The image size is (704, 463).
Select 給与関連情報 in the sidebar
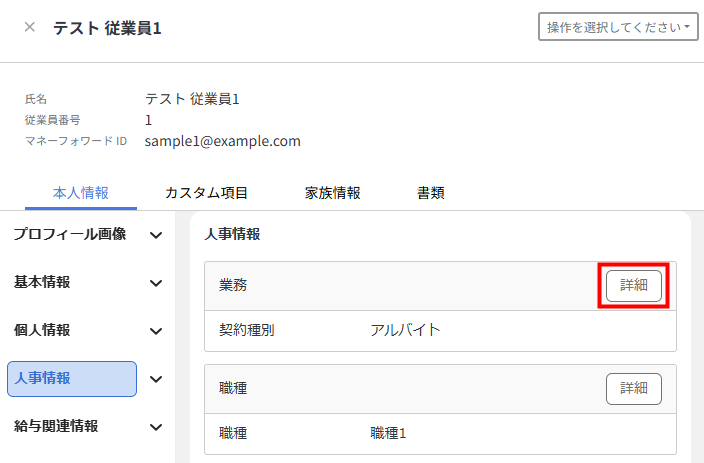(x=56, y=426)
